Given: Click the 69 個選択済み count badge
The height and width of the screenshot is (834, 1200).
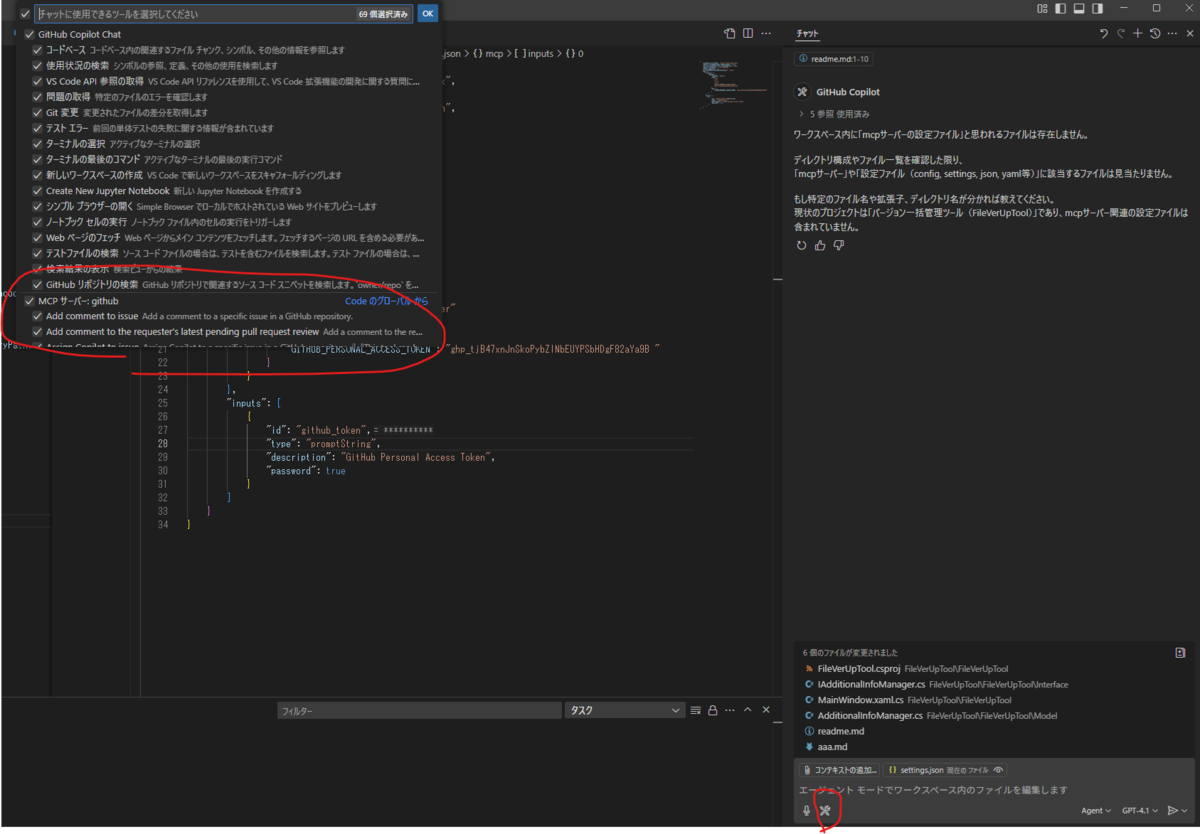Looking at the screenshot, I should (x=383, y=14).
